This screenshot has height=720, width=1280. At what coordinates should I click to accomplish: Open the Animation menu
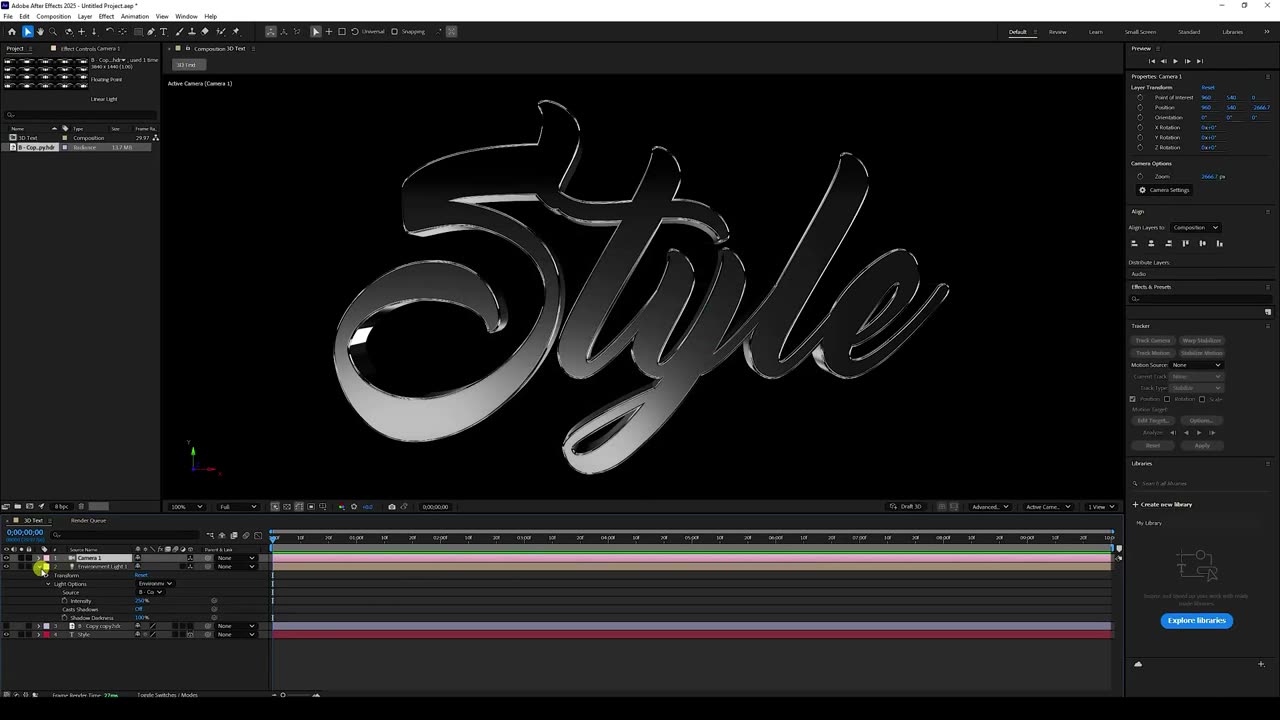coord(135,17)
